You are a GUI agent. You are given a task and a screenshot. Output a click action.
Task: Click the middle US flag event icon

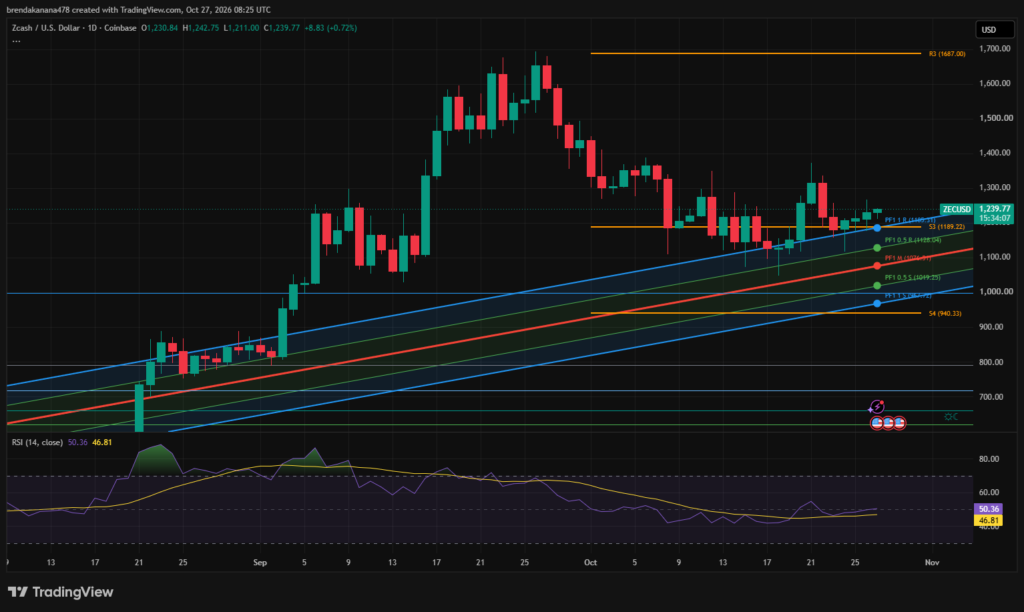(888, 423)
